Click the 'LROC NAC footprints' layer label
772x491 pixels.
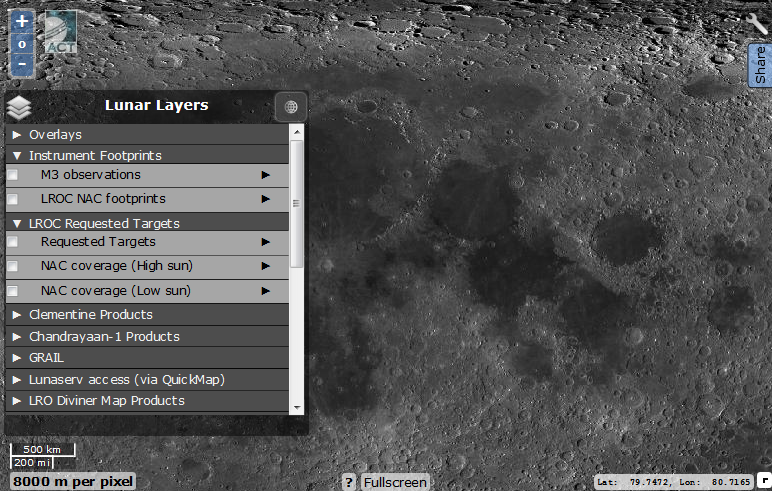pyautogui.click(x=103, y=198)
